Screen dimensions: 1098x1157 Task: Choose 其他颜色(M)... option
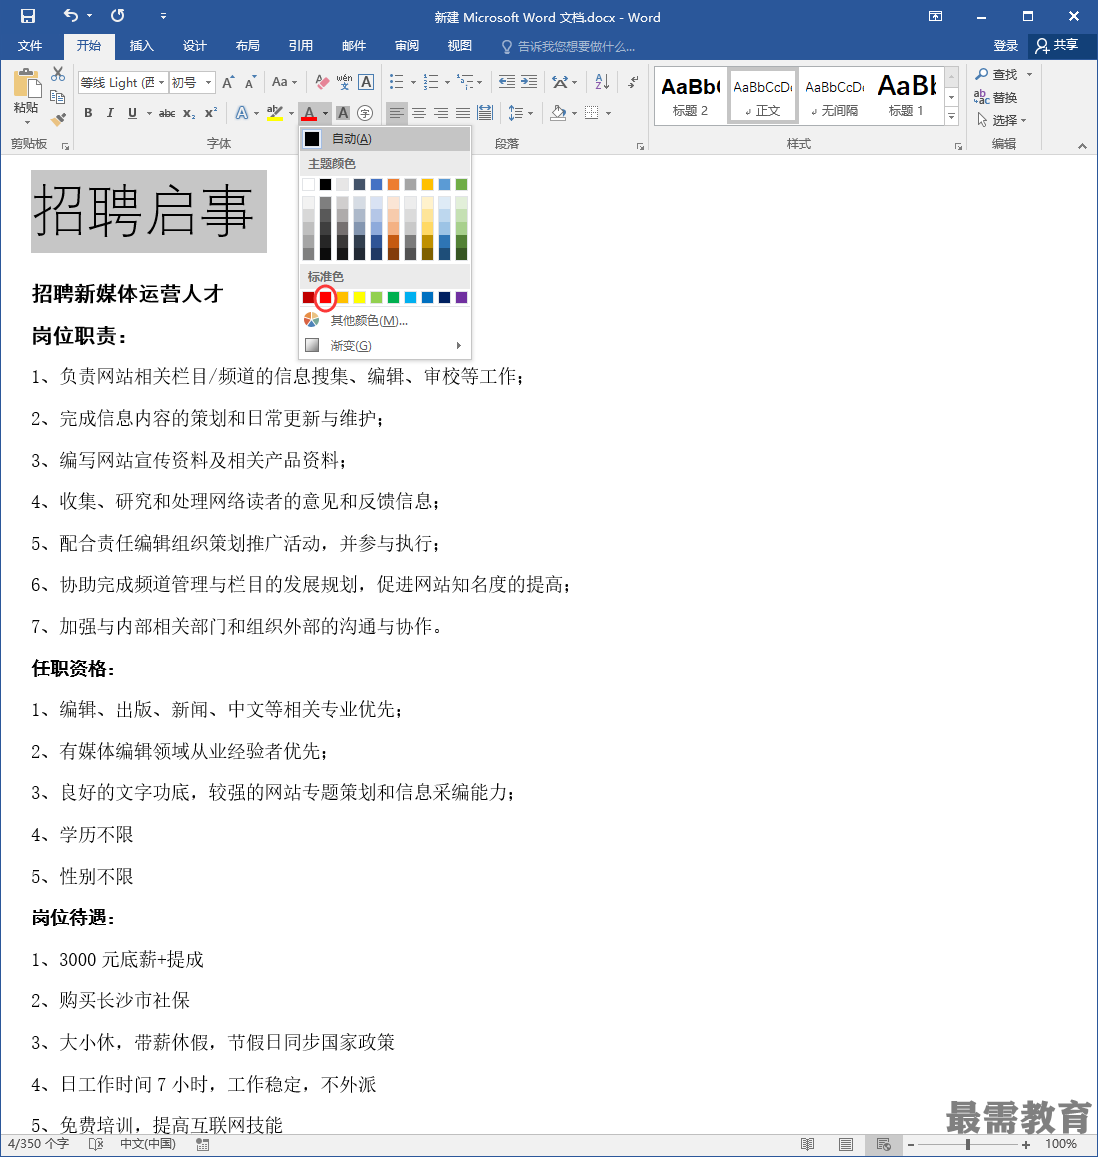tap(384, 320)
